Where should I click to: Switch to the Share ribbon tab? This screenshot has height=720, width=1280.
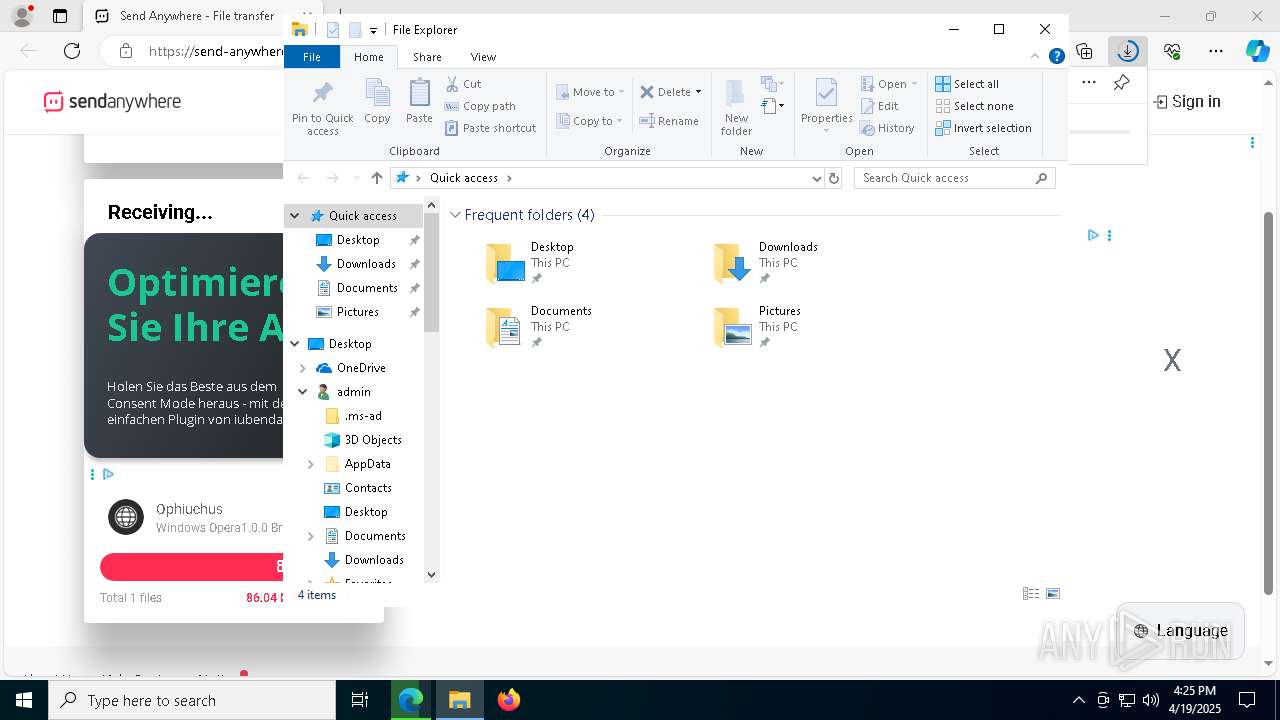(427, 57)
